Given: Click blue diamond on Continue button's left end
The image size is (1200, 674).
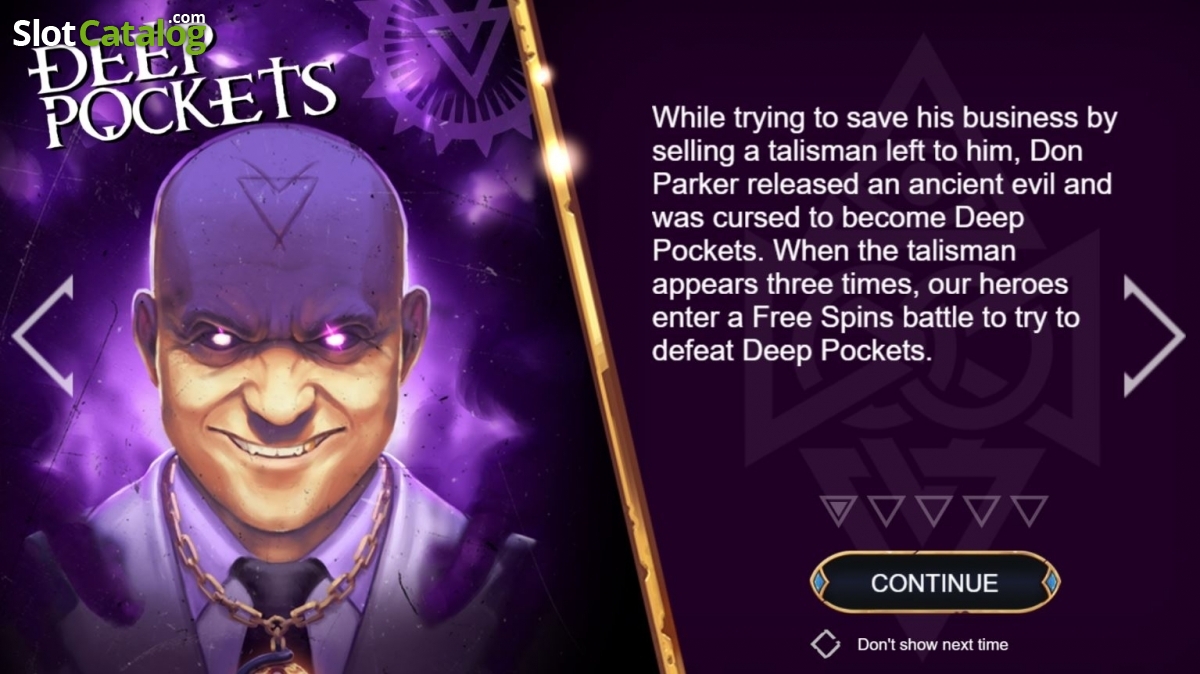Looking at the screenshot, I should (x=820, y=583).
